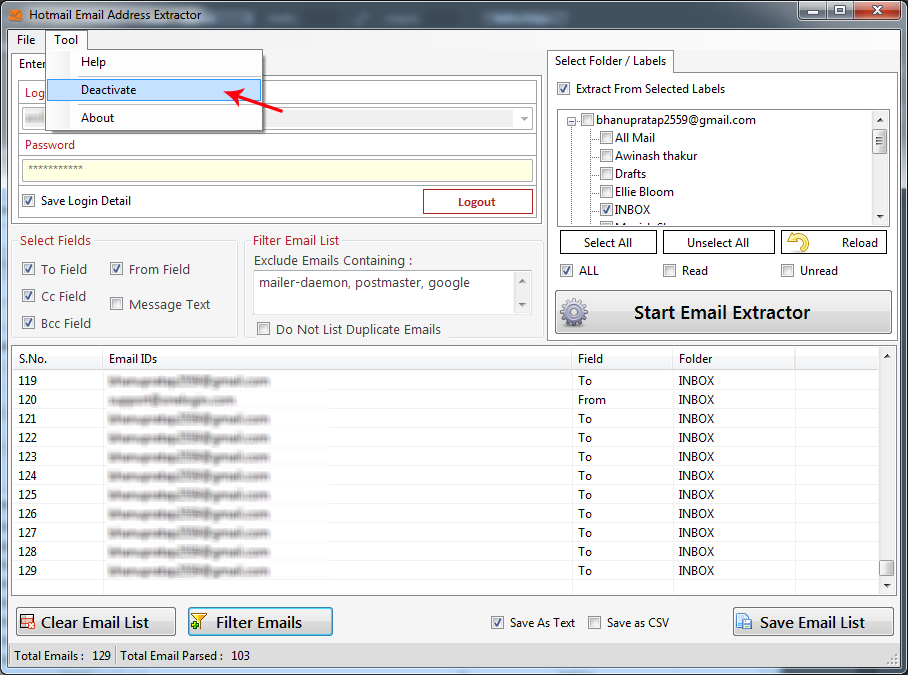
Task: Uncheck the Bcc Field checkbox
Action: pyautogui.click(x=28, y=323)
